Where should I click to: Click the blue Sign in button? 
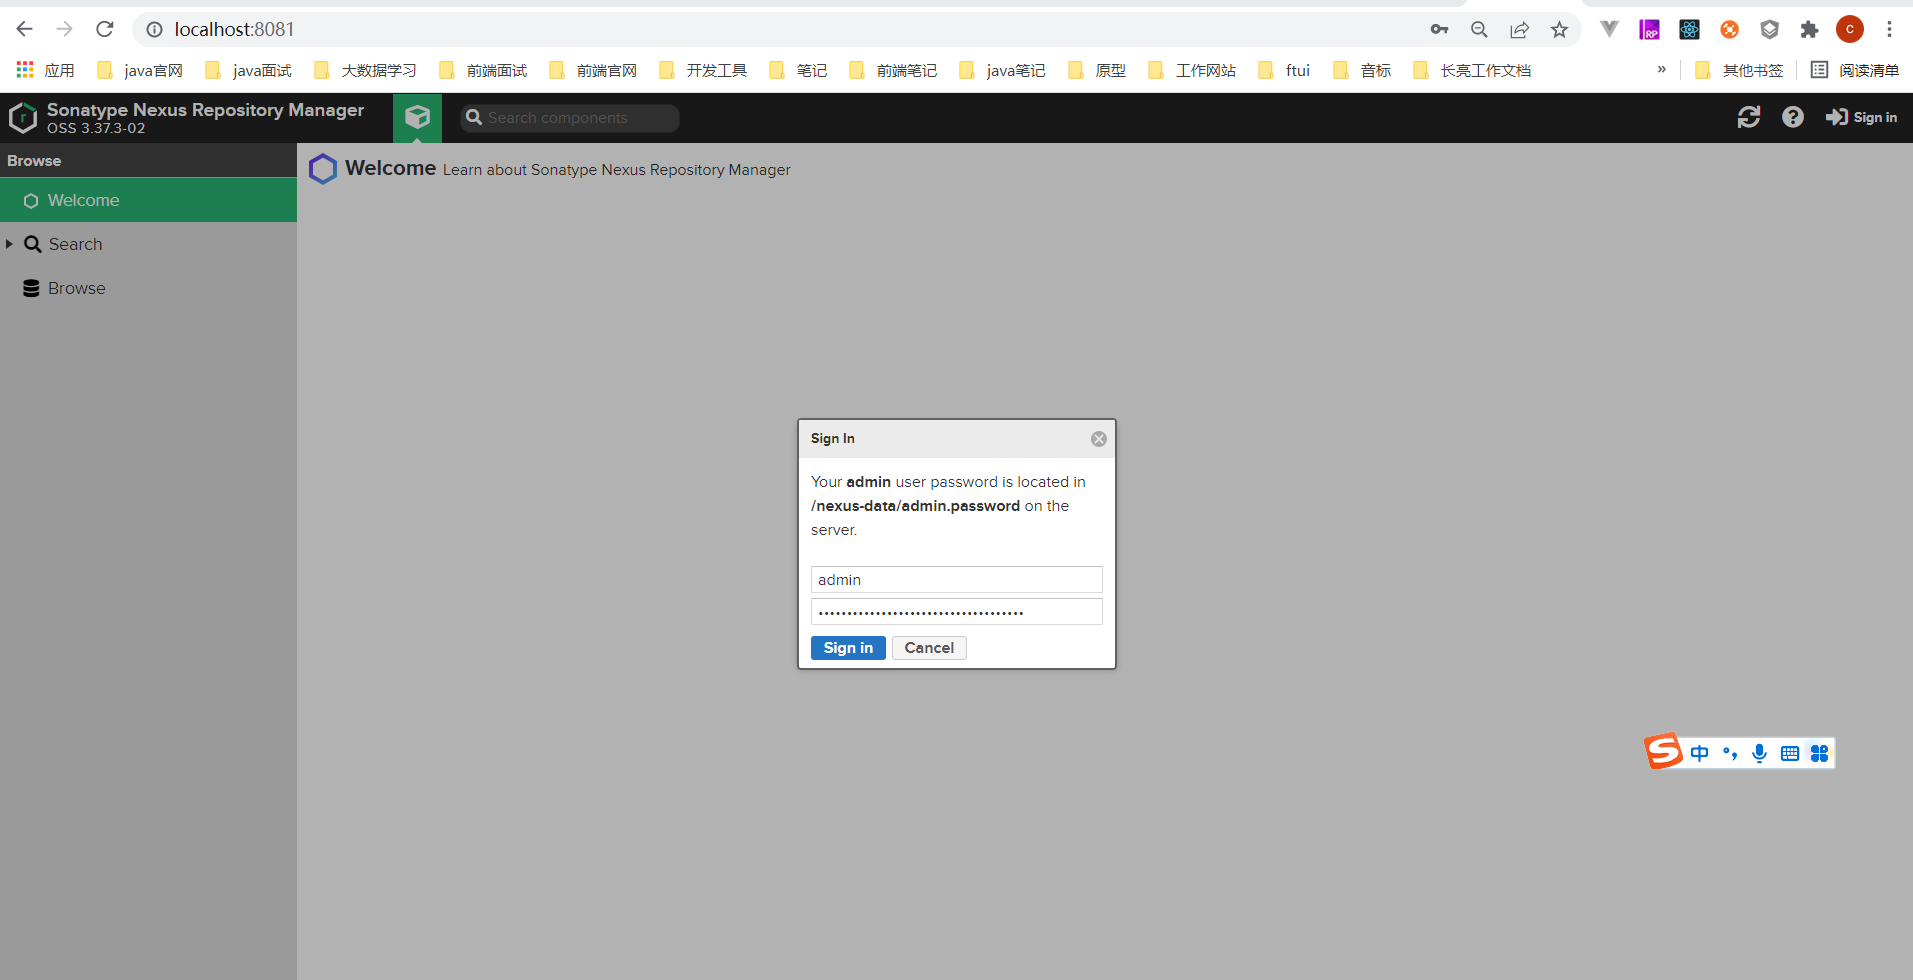pos(848,648)
